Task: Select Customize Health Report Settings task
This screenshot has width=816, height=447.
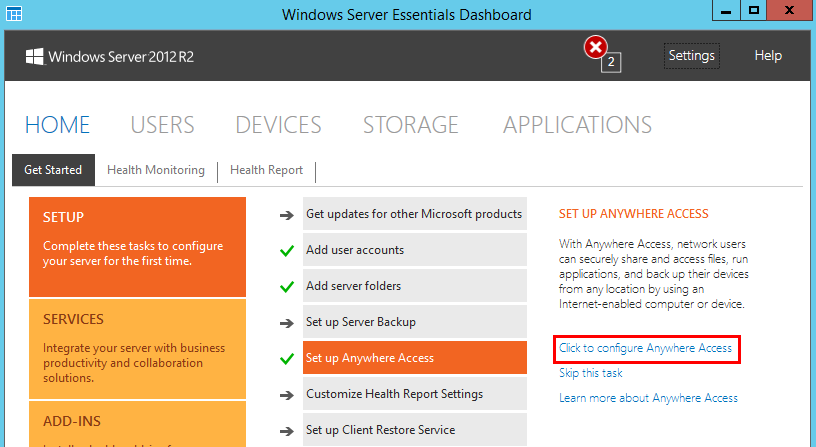Action: click(415, 393)
